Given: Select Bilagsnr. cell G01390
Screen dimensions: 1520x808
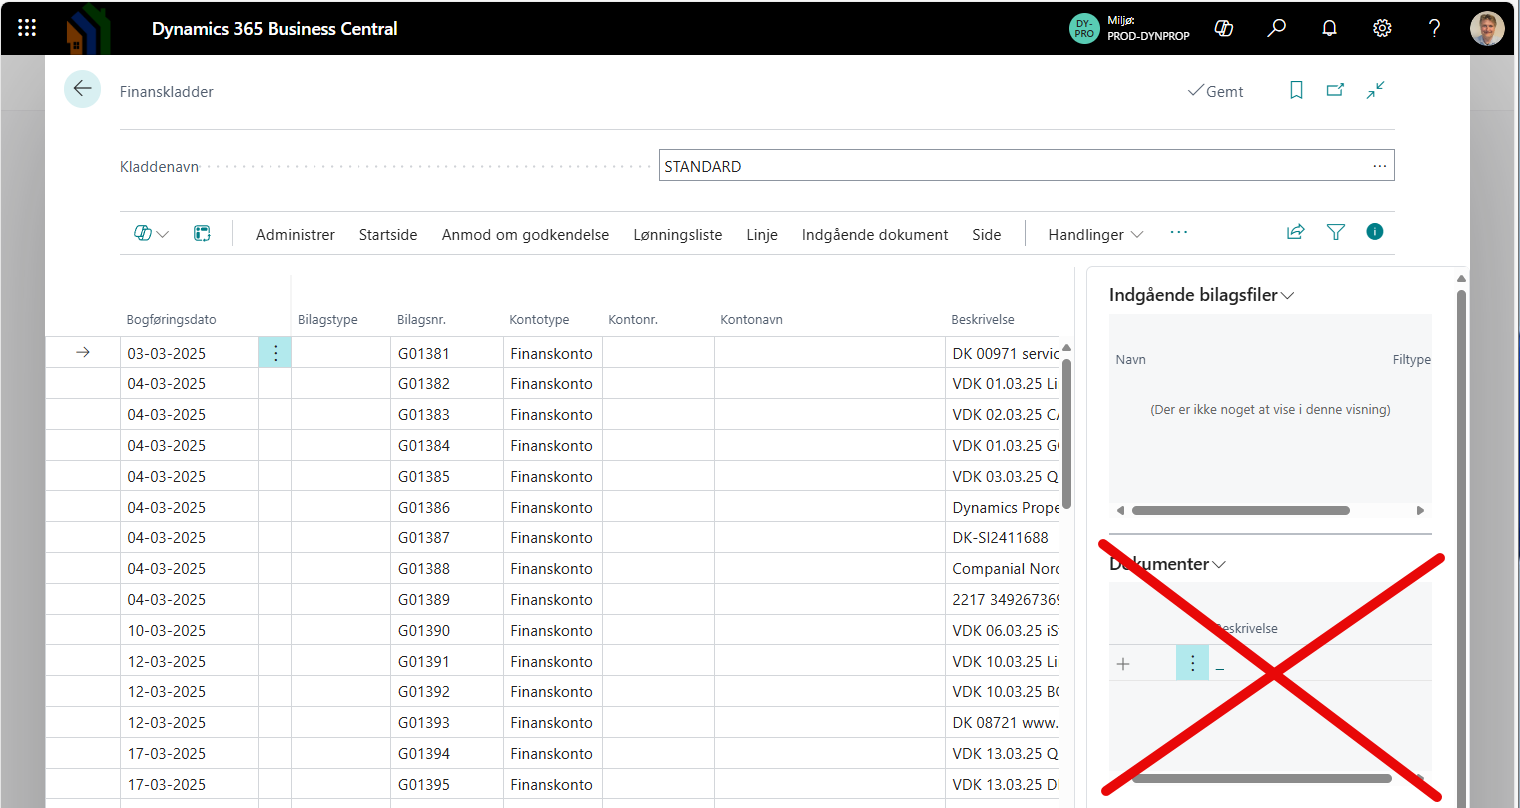Looking at the screenshot, I should (x=446, y=630).
